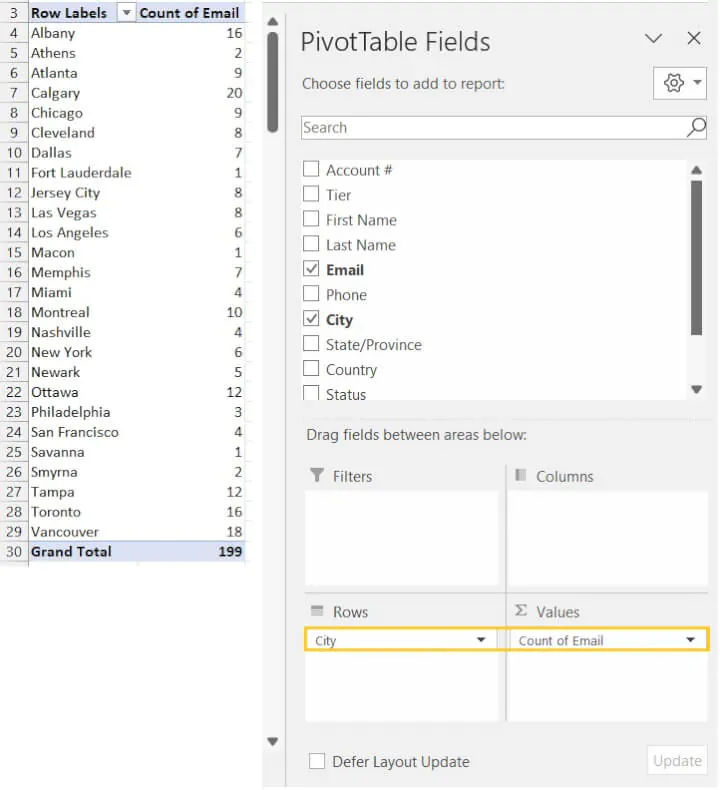Select the Nashville cell
The height and width of the screenshot is (790, 720).
[x=82, y=333]
